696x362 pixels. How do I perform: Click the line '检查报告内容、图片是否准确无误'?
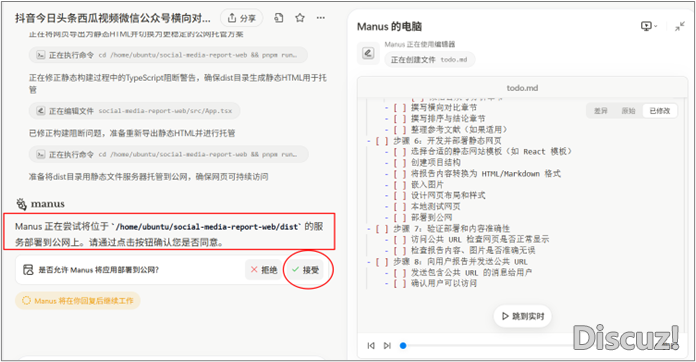coord(473,250)
